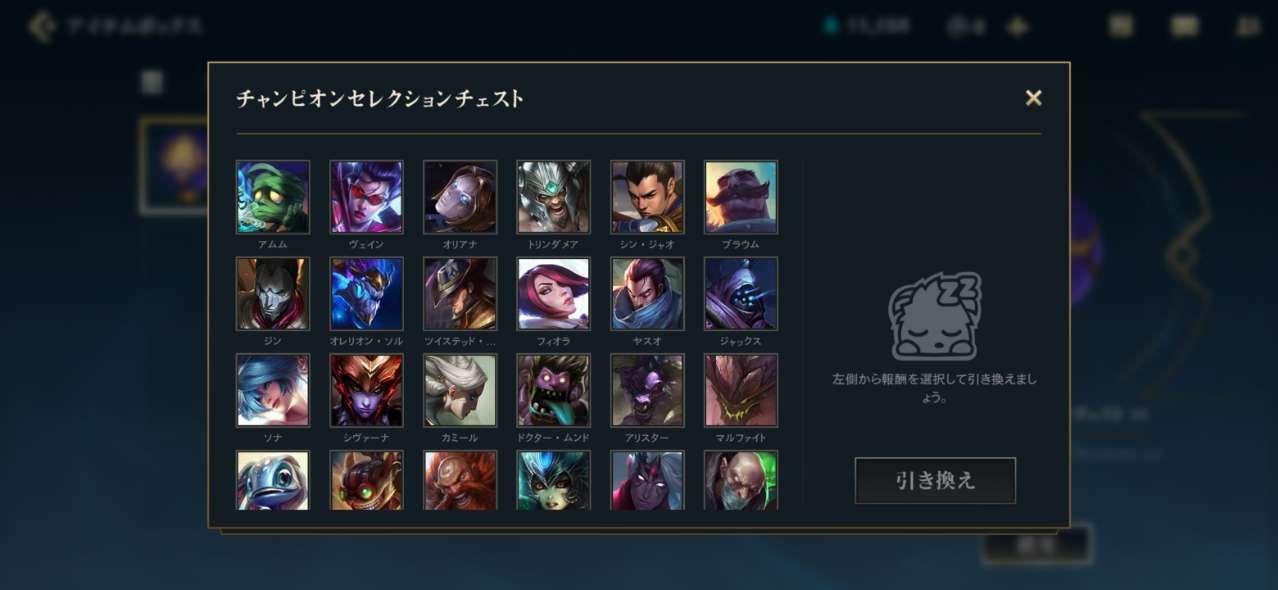Image resolution: width=1278 pixels, height=590 pixels.
Task: Click the 引き換え redeem button
Action: (x=935, y=481)
